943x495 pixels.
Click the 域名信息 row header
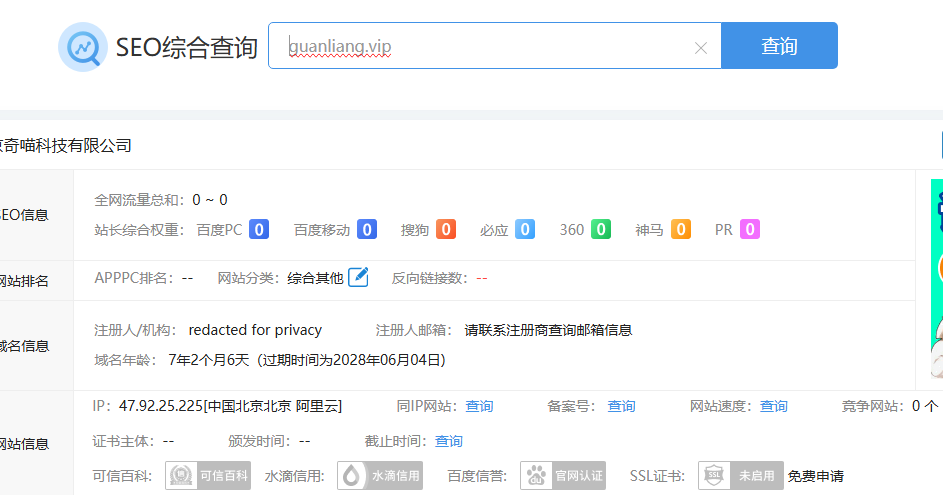25,346
